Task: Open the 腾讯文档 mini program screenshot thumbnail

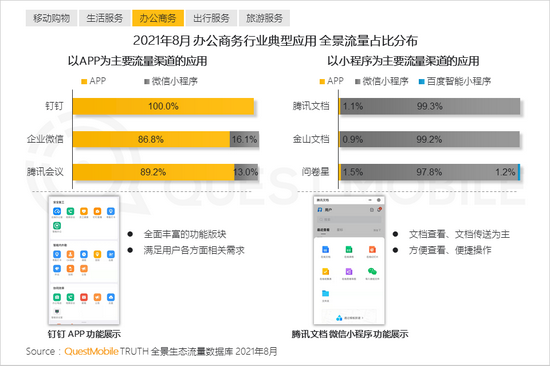Action: pos(349,260)
